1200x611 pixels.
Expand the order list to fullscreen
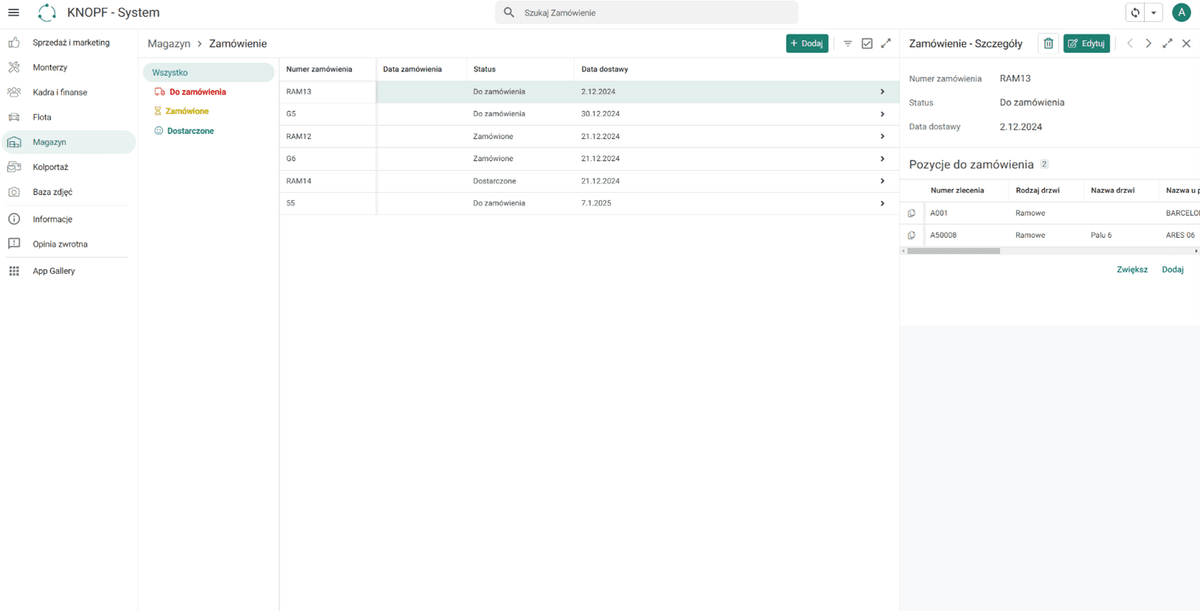tap(886, 43)
